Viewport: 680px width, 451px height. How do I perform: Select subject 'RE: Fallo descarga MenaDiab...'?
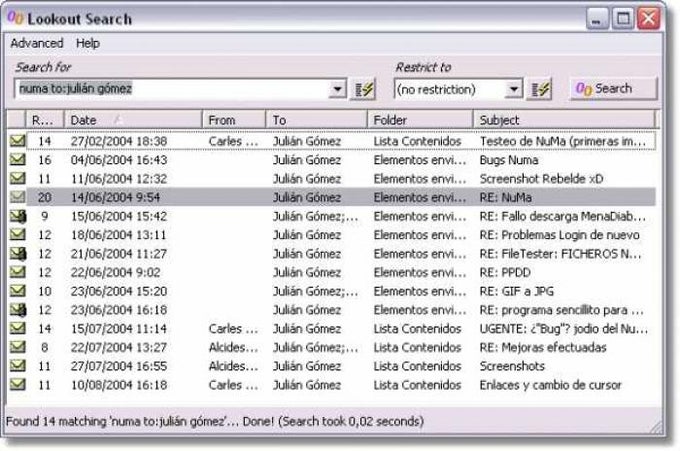coord(562,216)
